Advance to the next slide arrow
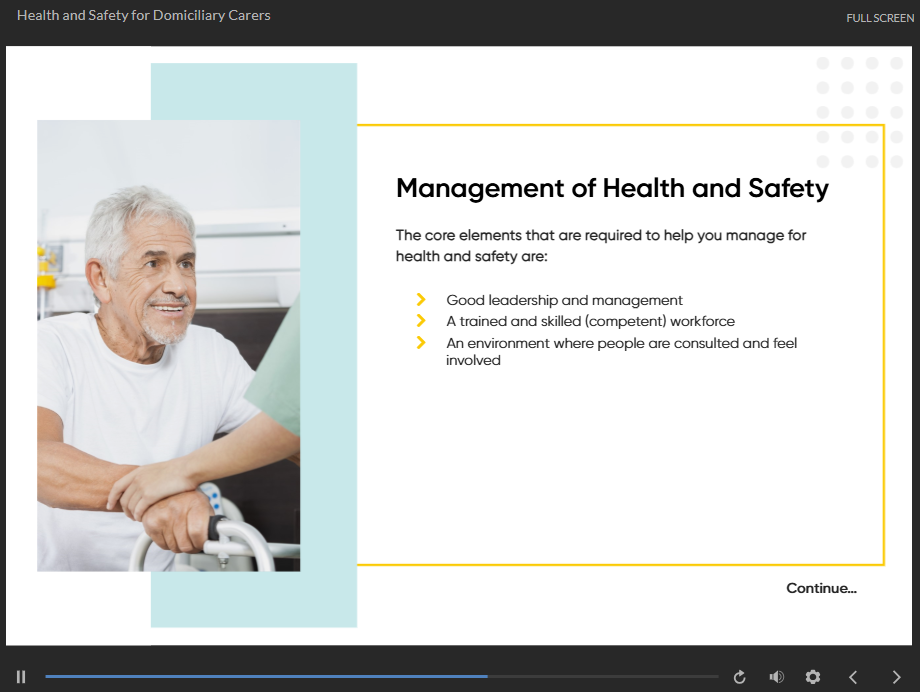920x692 pixels. pyautogui.click(x=896, y=677)
